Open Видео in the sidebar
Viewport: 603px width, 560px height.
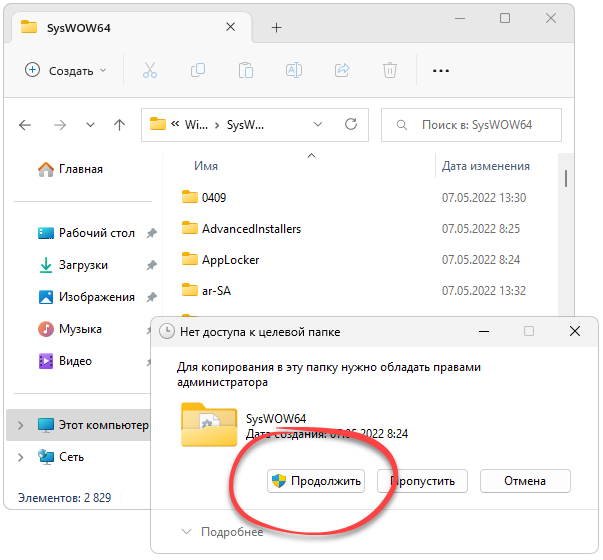click(65, 361)
